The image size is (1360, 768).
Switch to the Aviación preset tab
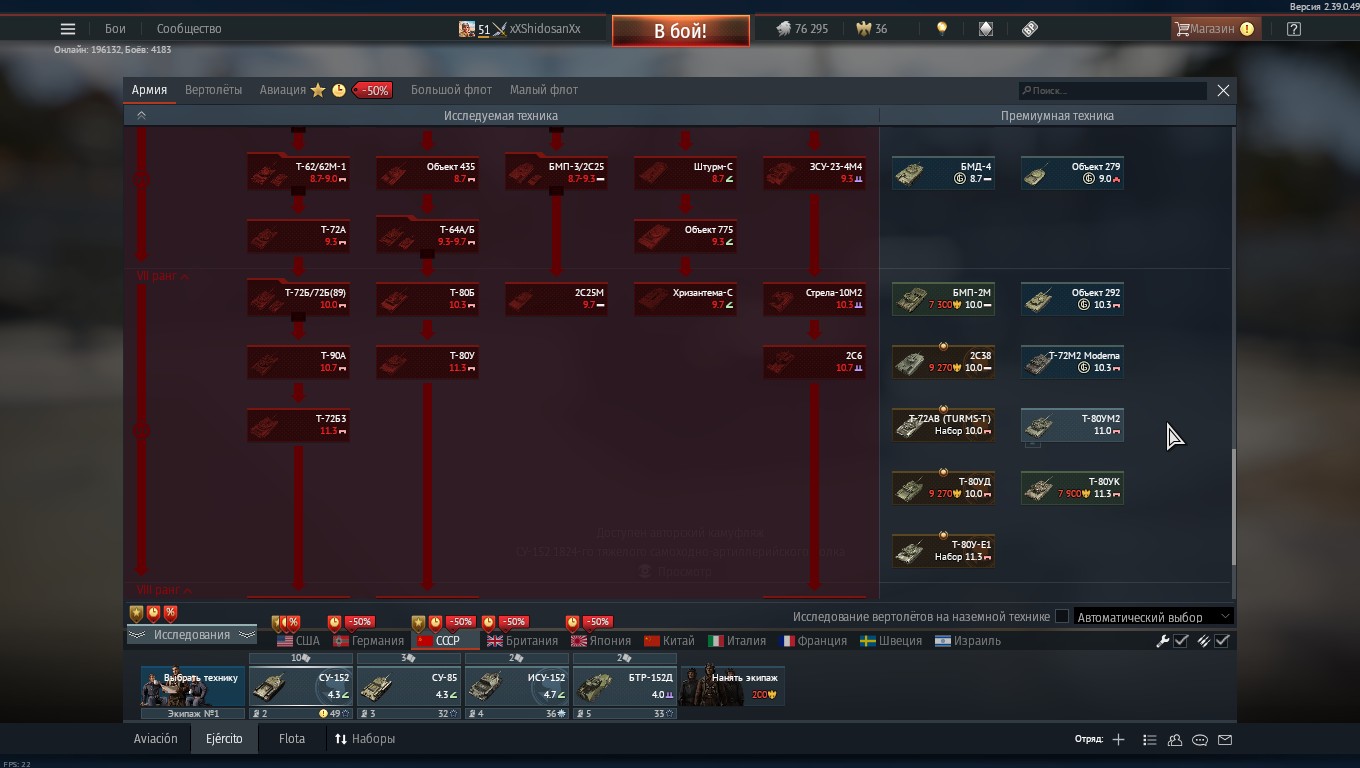click(156, 740)
